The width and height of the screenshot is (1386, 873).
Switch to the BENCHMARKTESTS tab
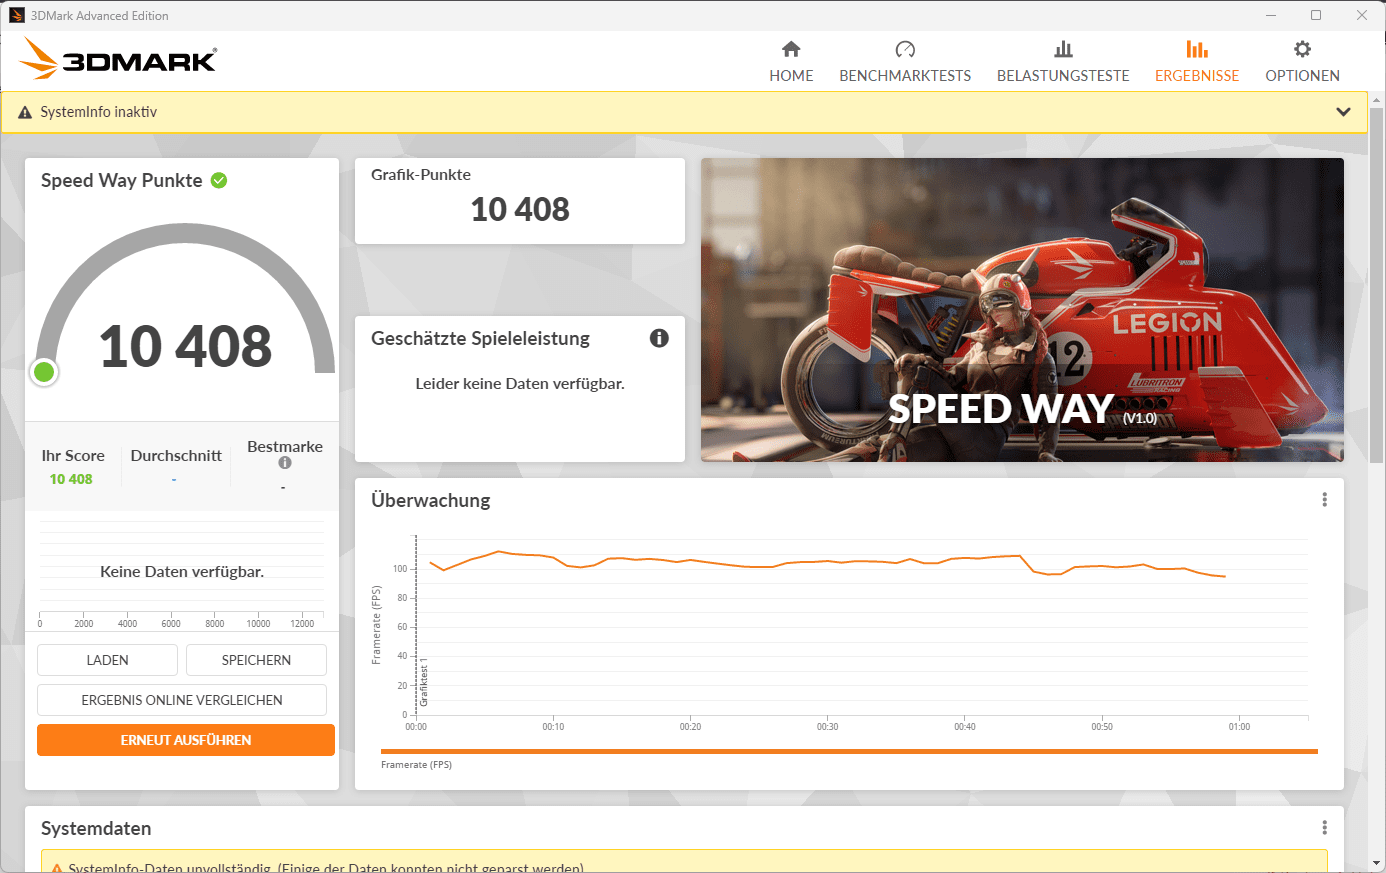click(905, 76)
